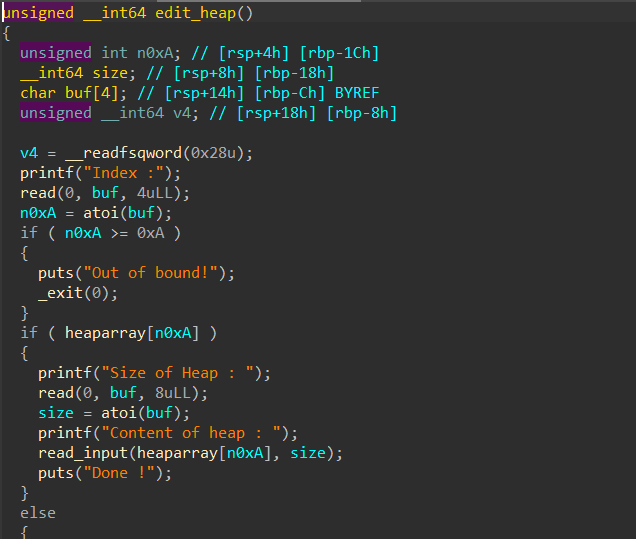Click atoi in the size assignment
The width and height of the screenshot is (636, 539).
point(119,413)
